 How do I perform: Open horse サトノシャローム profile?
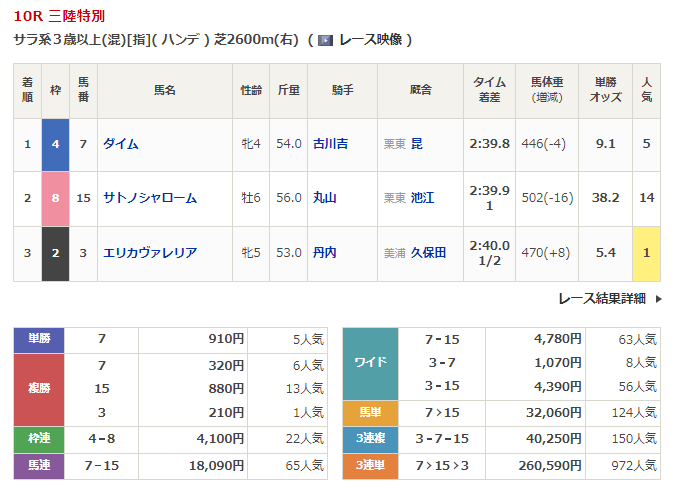click(149, 198)
